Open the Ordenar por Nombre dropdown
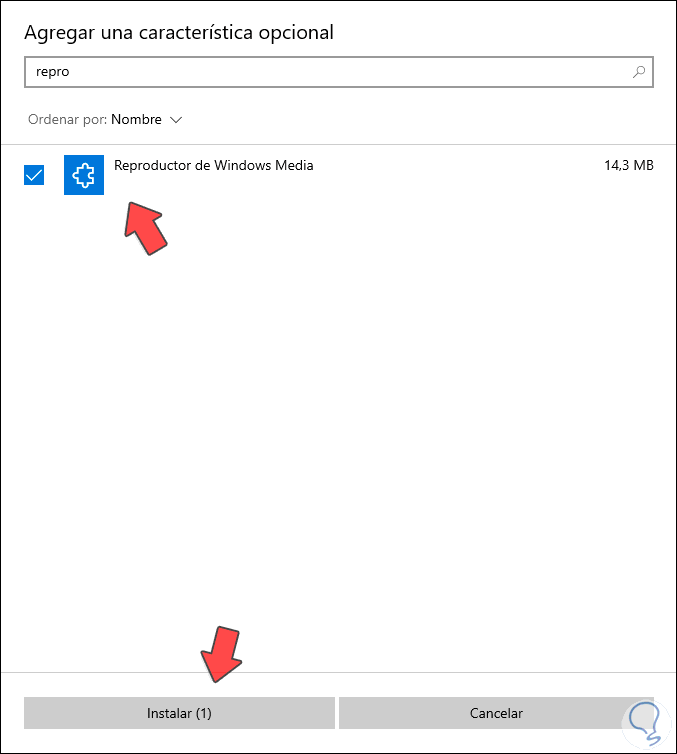Screen dimensions: 677x754 105,119
